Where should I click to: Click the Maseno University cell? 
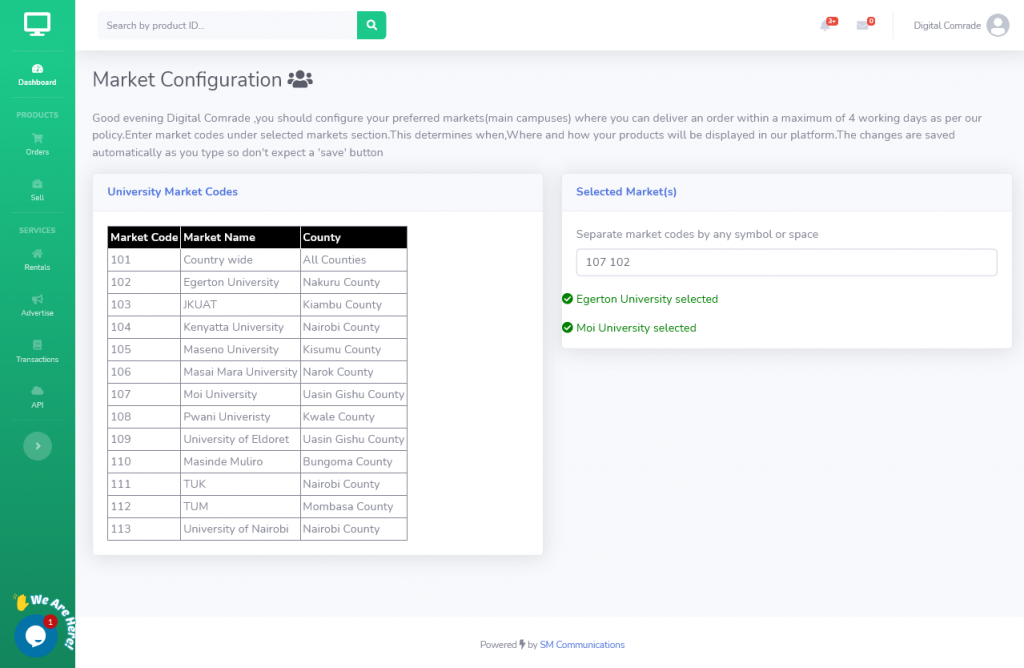point(240,349)
